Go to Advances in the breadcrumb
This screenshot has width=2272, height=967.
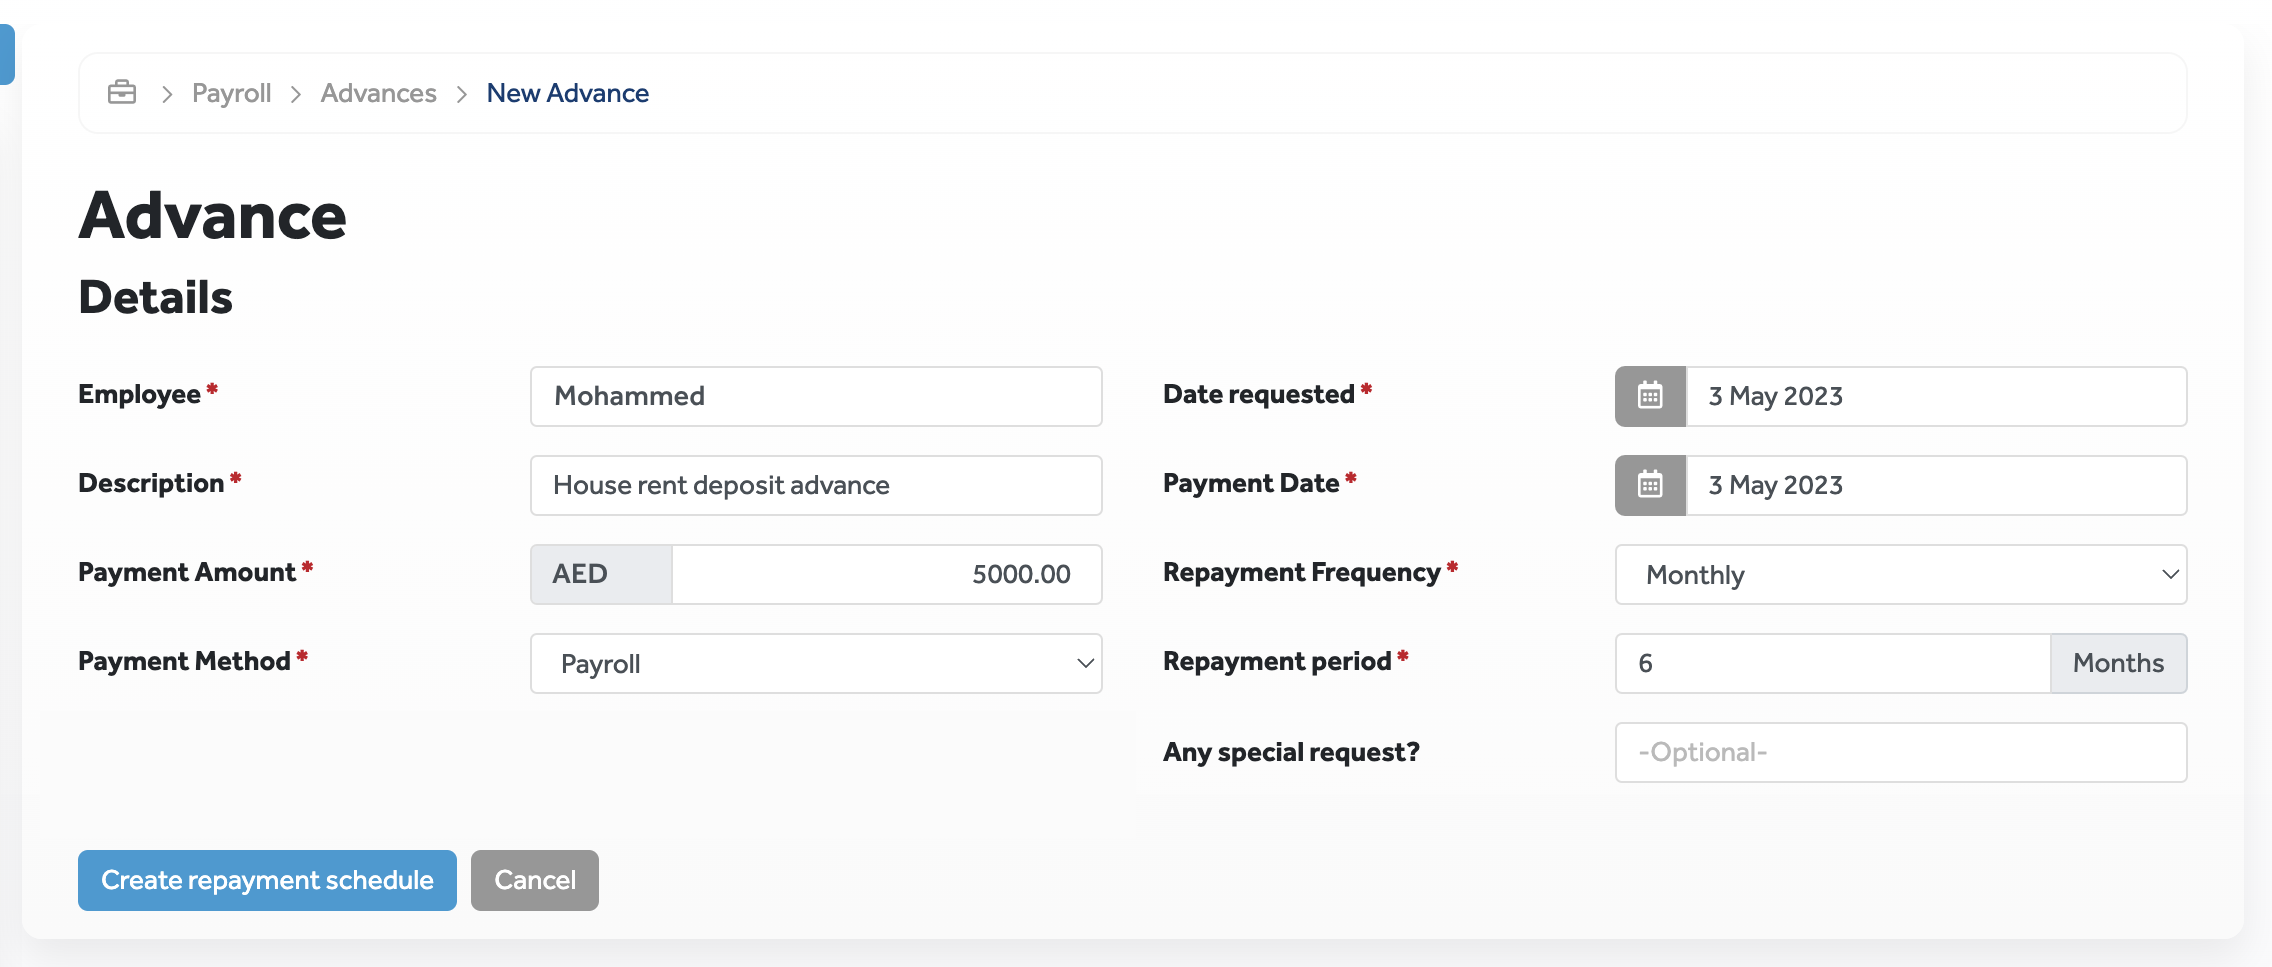(x=378, y=93)
